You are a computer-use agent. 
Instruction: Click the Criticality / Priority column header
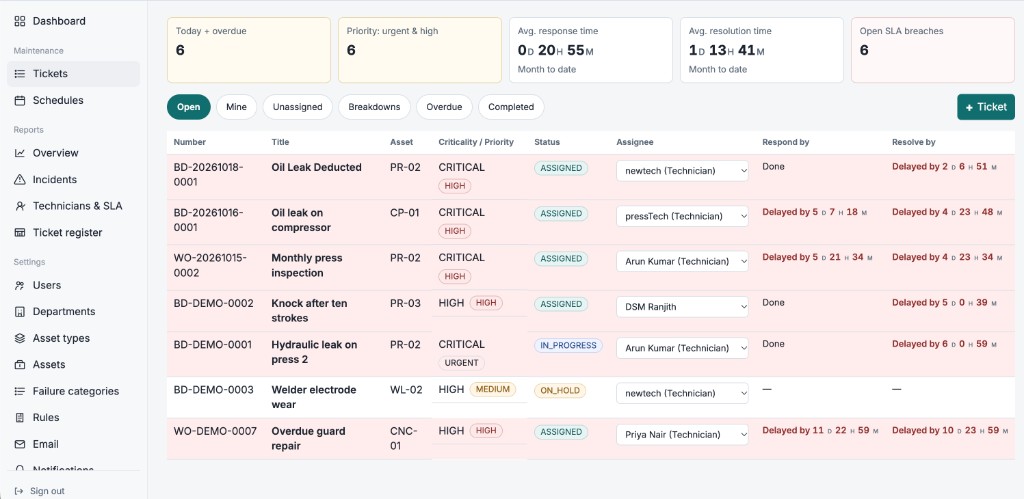pyautogui.click(x=476, y=142)
